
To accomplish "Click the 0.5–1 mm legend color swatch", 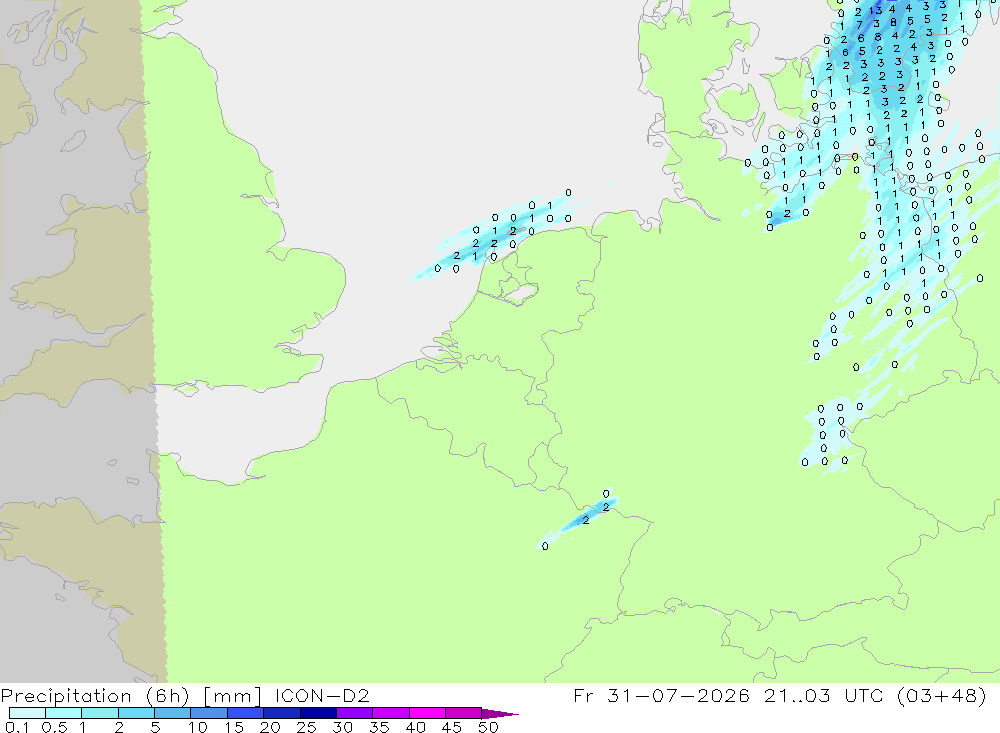I will click(64, 713).
